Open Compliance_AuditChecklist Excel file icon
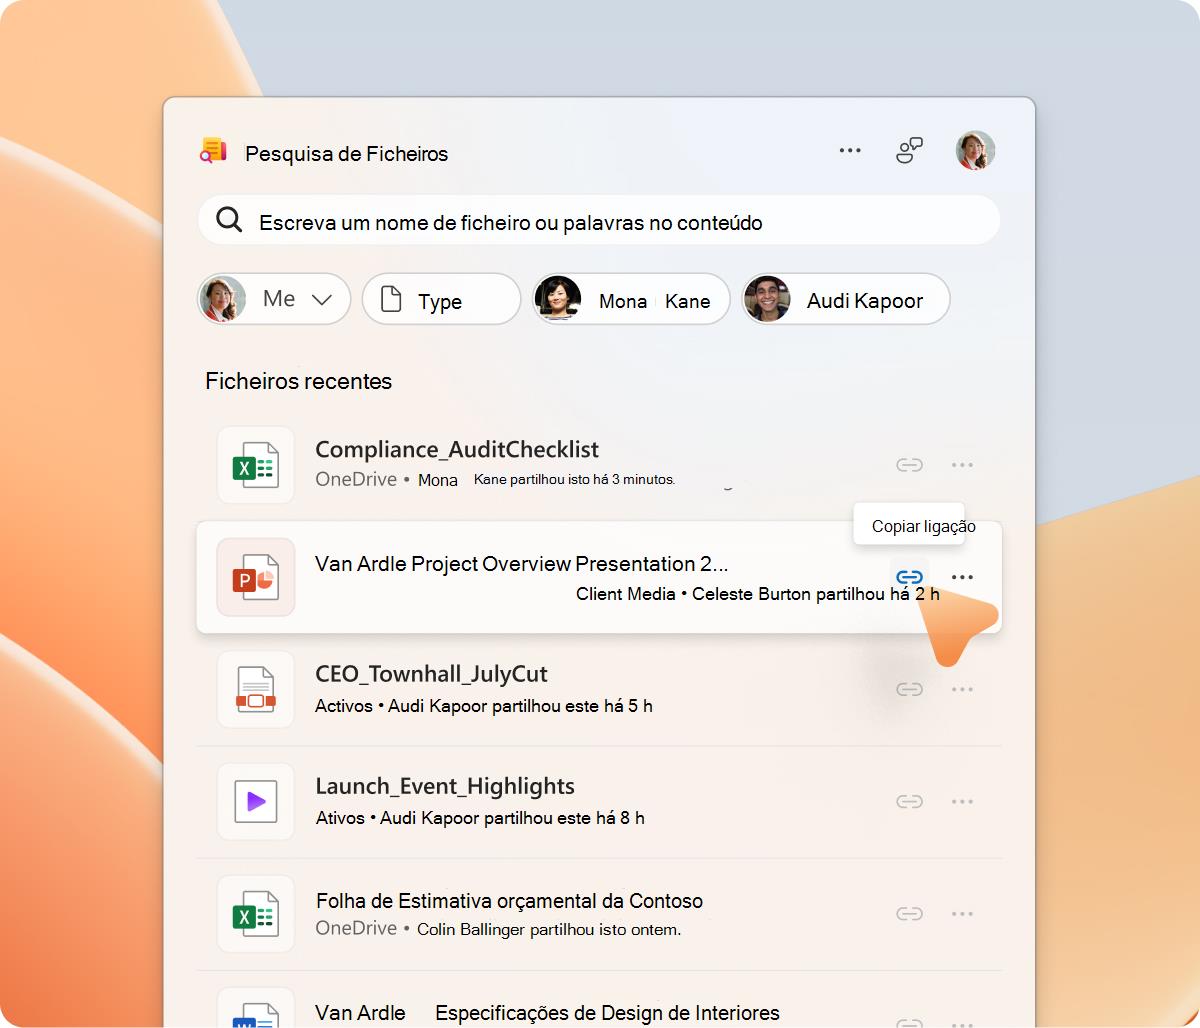Viewport: 1200px width, 1028px height. (256, 465)
